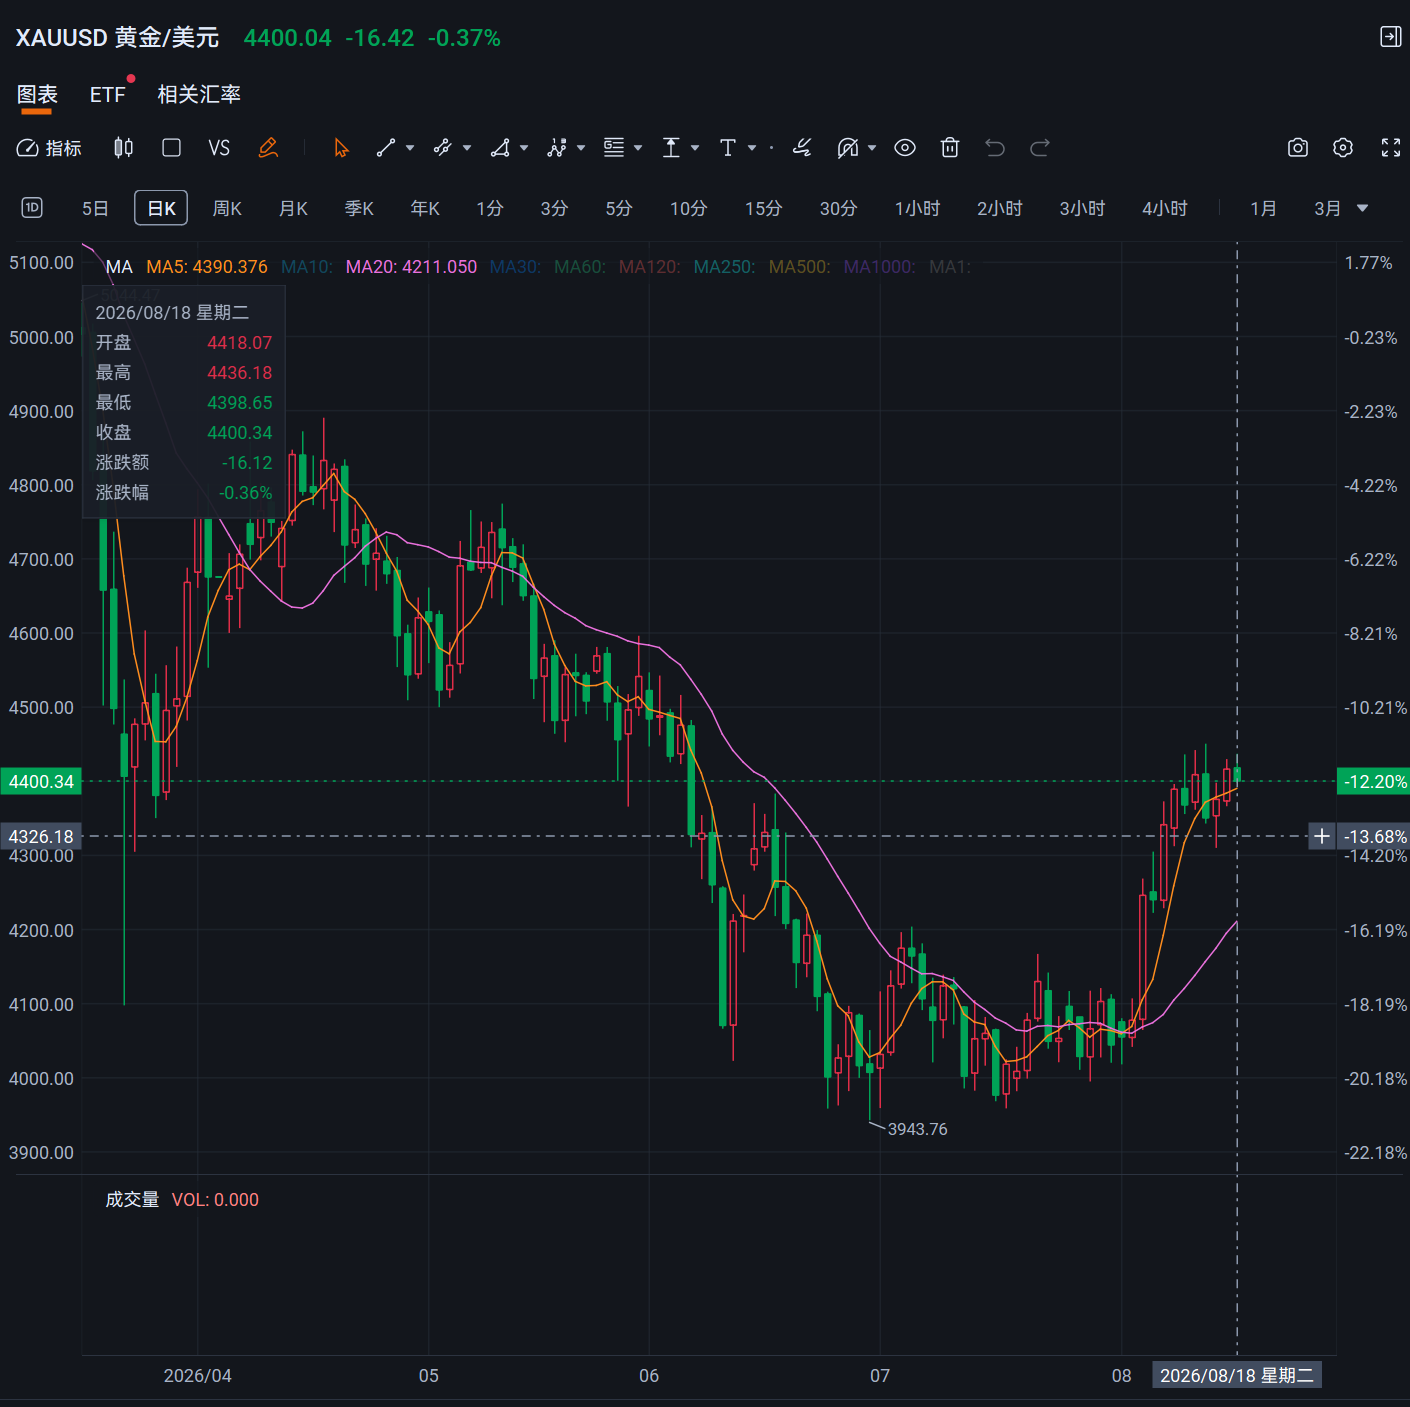Toggle the MA10 moving average line
The width and height of the screenshot is (1410, 1407).
click(306, 267)
